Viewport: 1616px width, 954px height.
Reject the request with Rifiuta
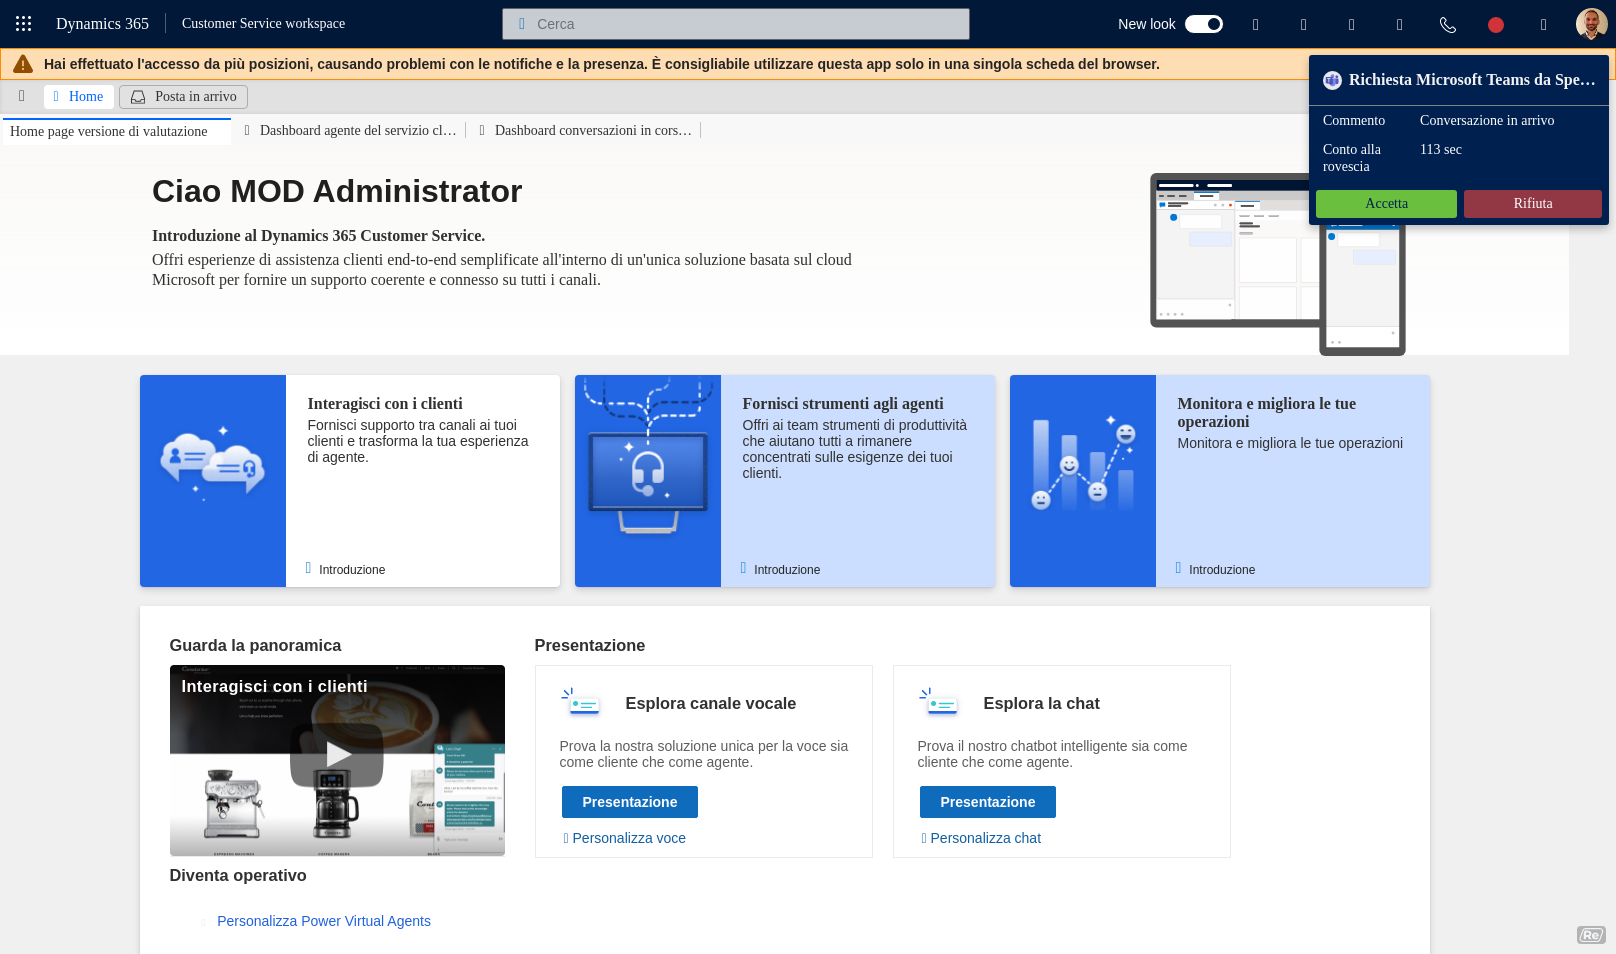(1533, 204)
